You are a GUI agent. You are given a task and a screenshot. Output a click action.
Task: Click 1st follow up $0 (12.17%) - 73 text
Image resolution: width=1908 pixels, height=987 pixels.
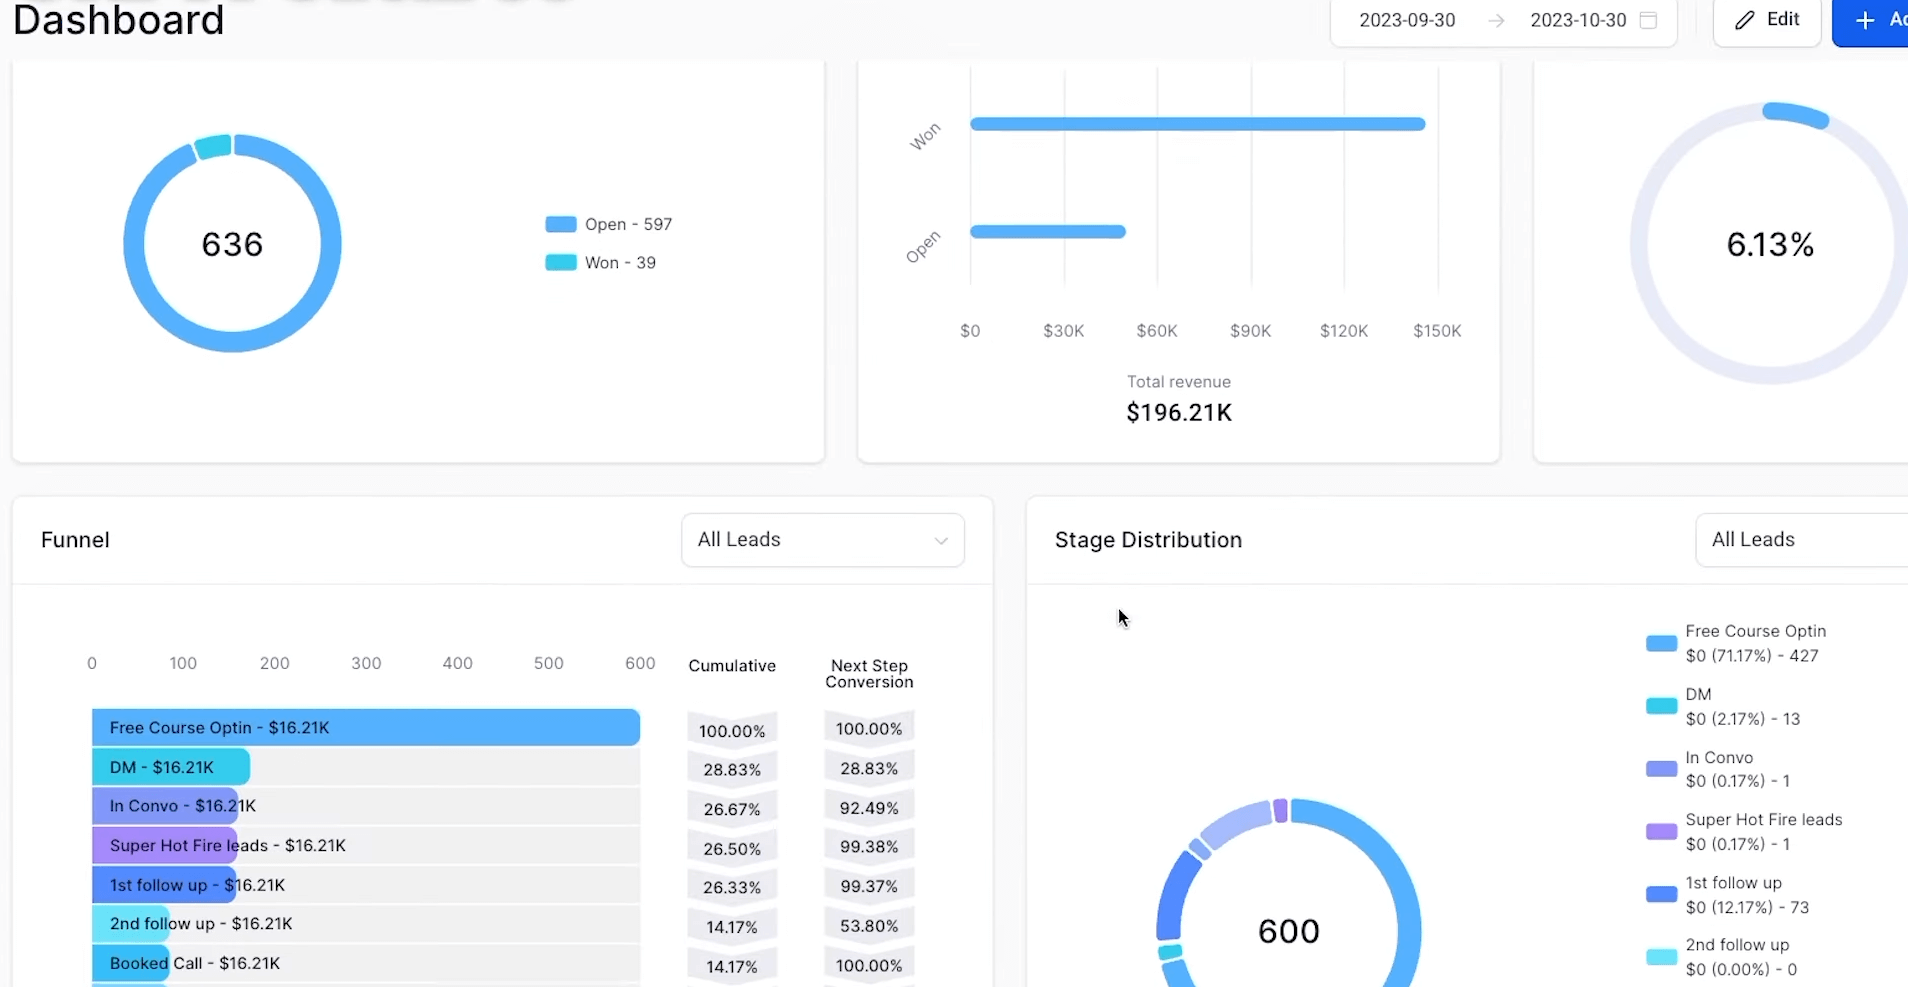coord(1747,908)
